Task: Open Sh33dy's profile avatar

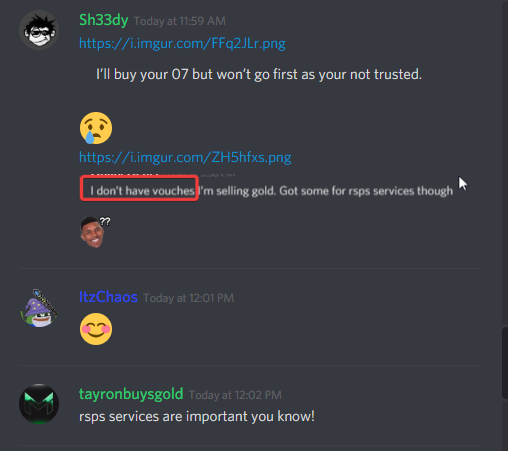Action: 39,30
